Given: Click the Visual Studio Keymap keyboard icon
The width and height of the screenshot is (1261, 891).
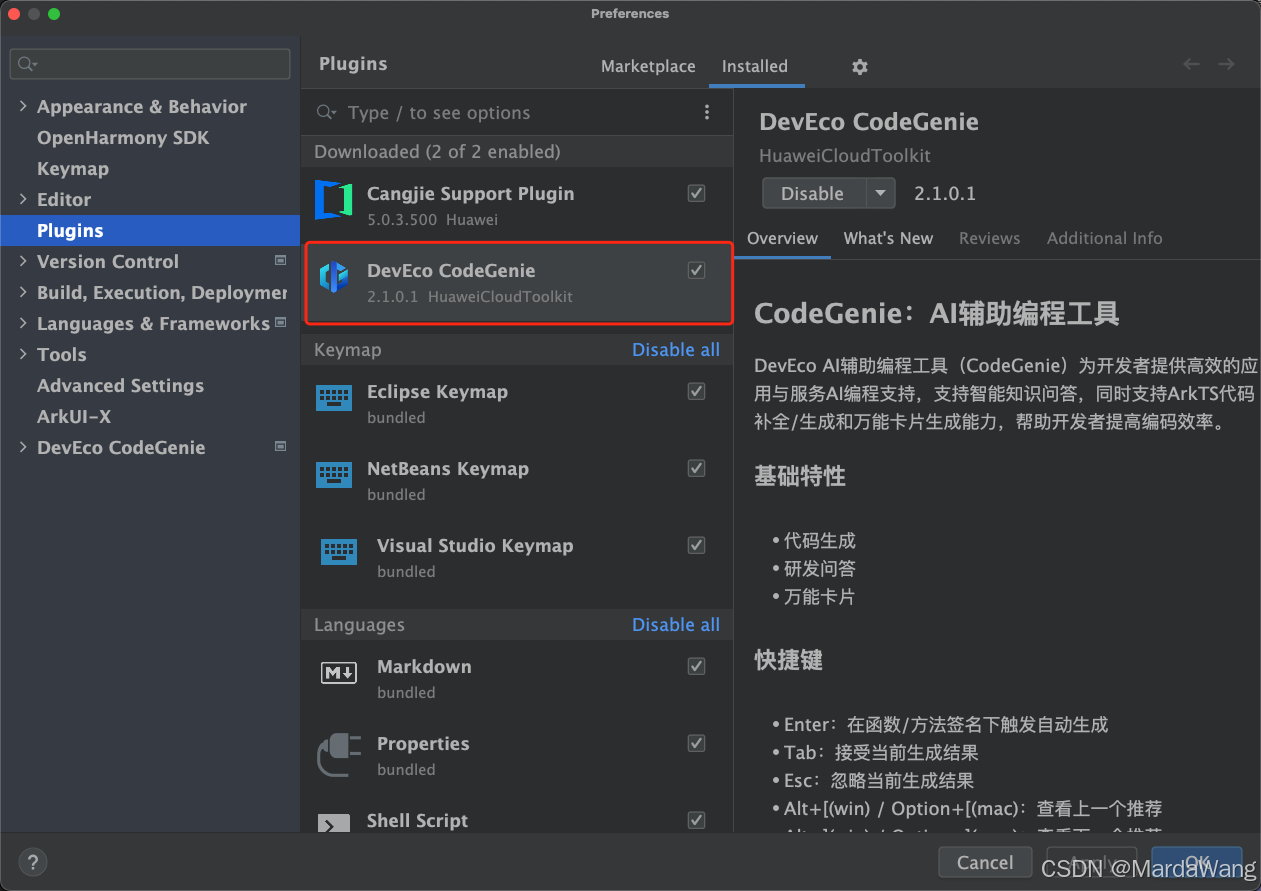Looking at the screenshot, I should tap(339, 552).
